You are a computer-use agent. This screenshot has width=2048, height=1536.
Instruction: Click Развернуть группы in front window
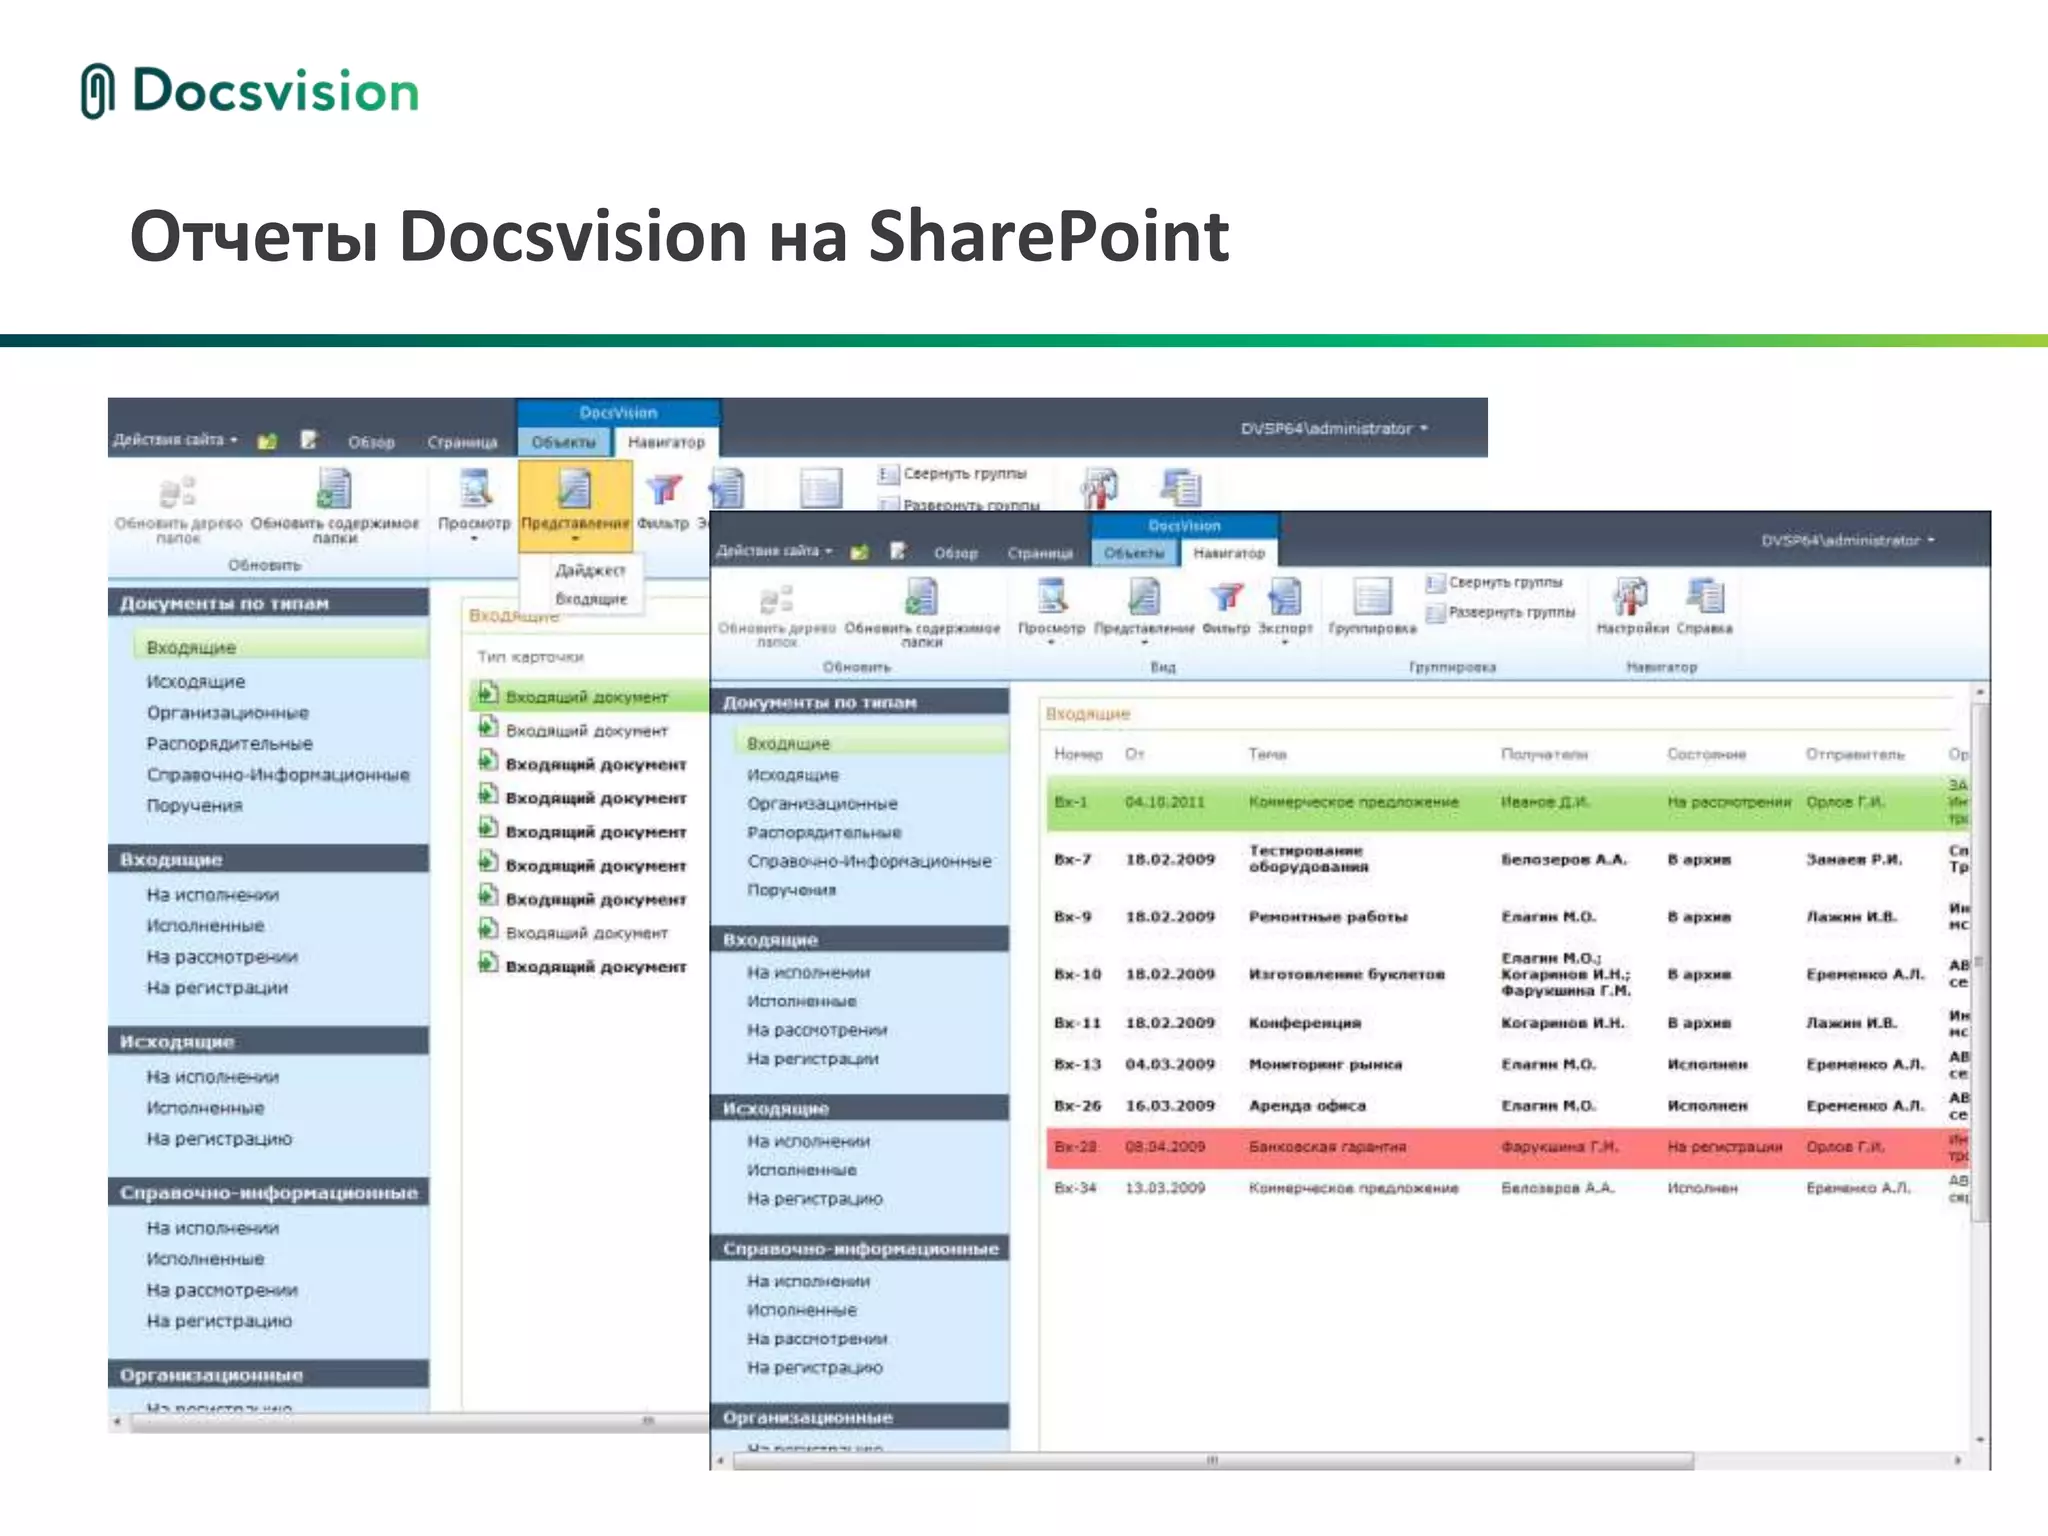pos(1500,612)
